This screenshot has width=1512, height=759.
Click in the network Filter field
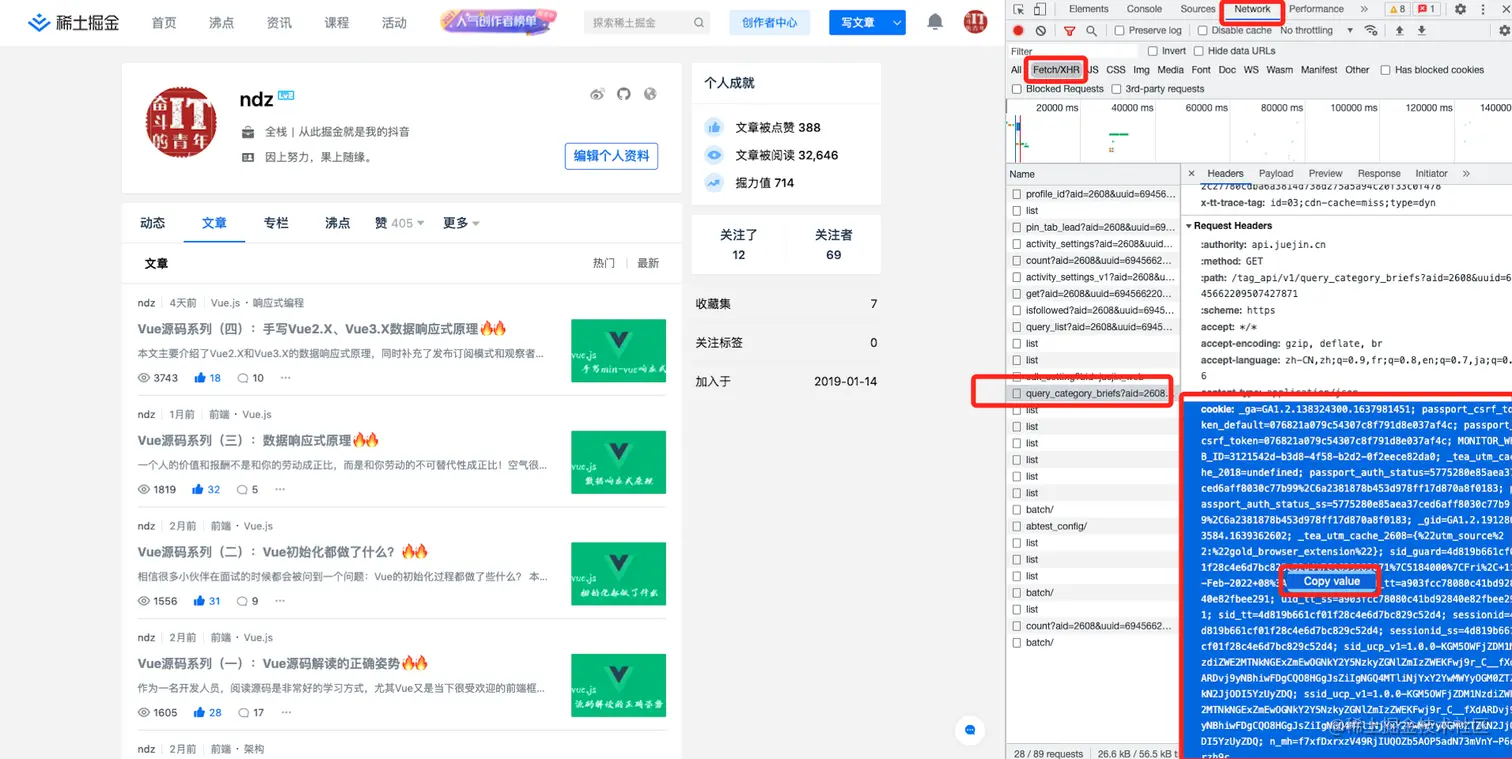coord(1072,51)
